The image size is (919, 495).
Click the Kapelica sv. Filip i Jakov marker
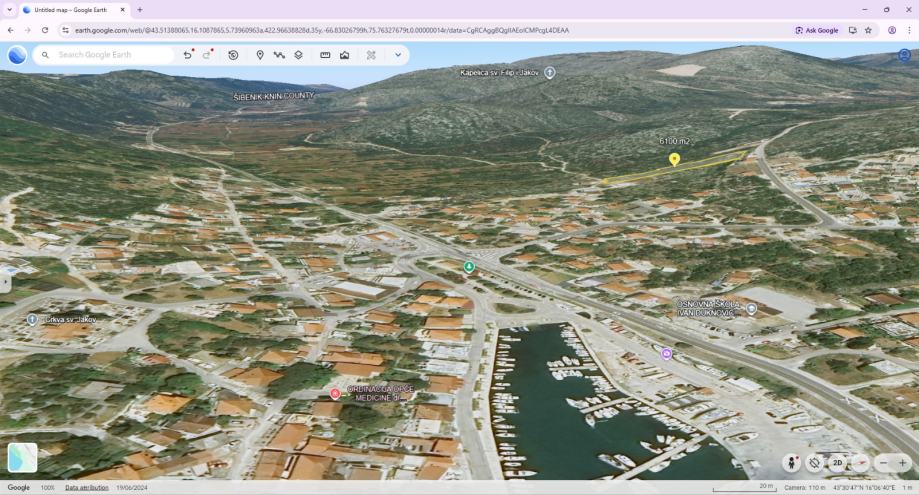click(x=550, y=73)
